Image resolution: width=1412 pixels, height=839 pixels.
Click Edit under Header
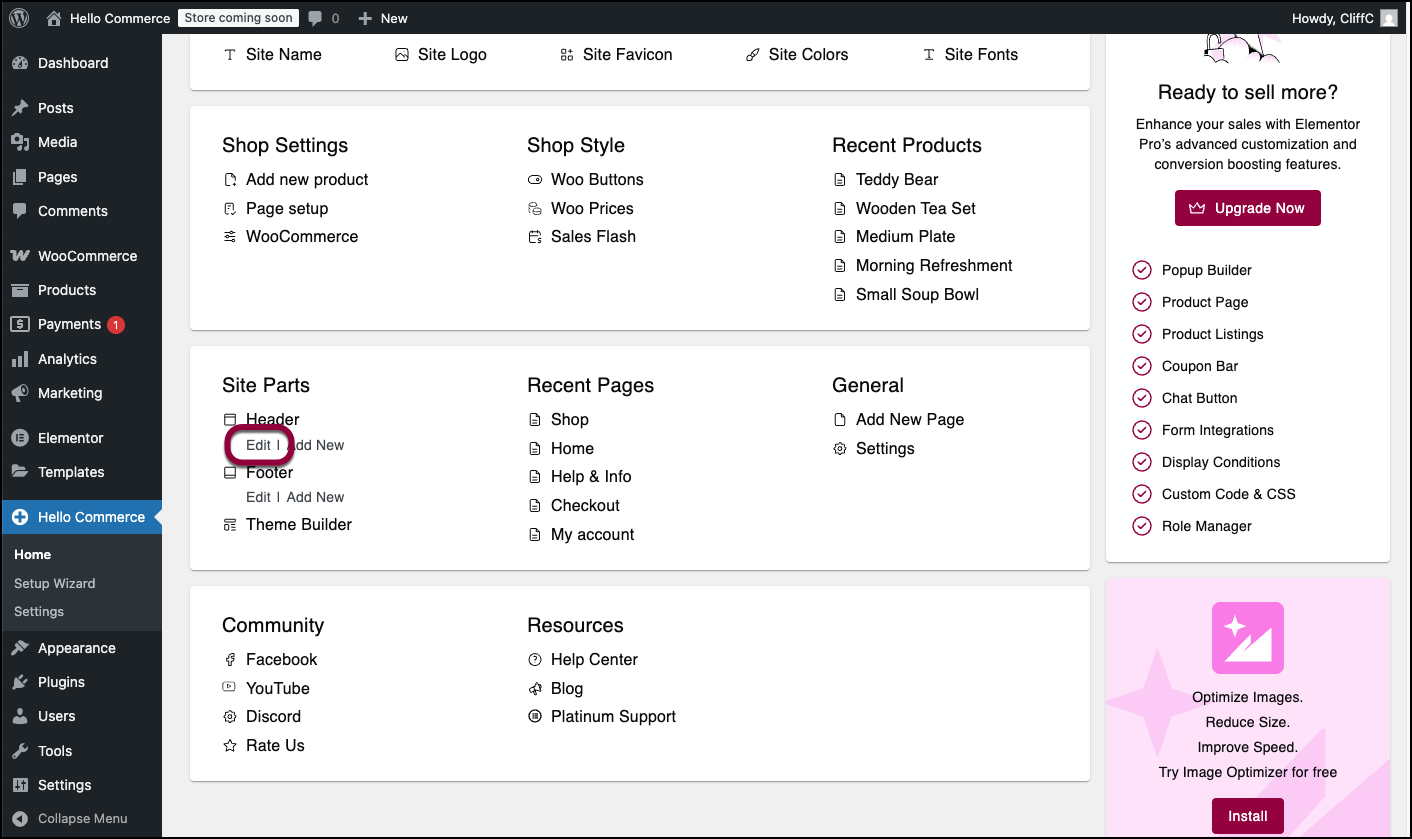click(258, 445)
